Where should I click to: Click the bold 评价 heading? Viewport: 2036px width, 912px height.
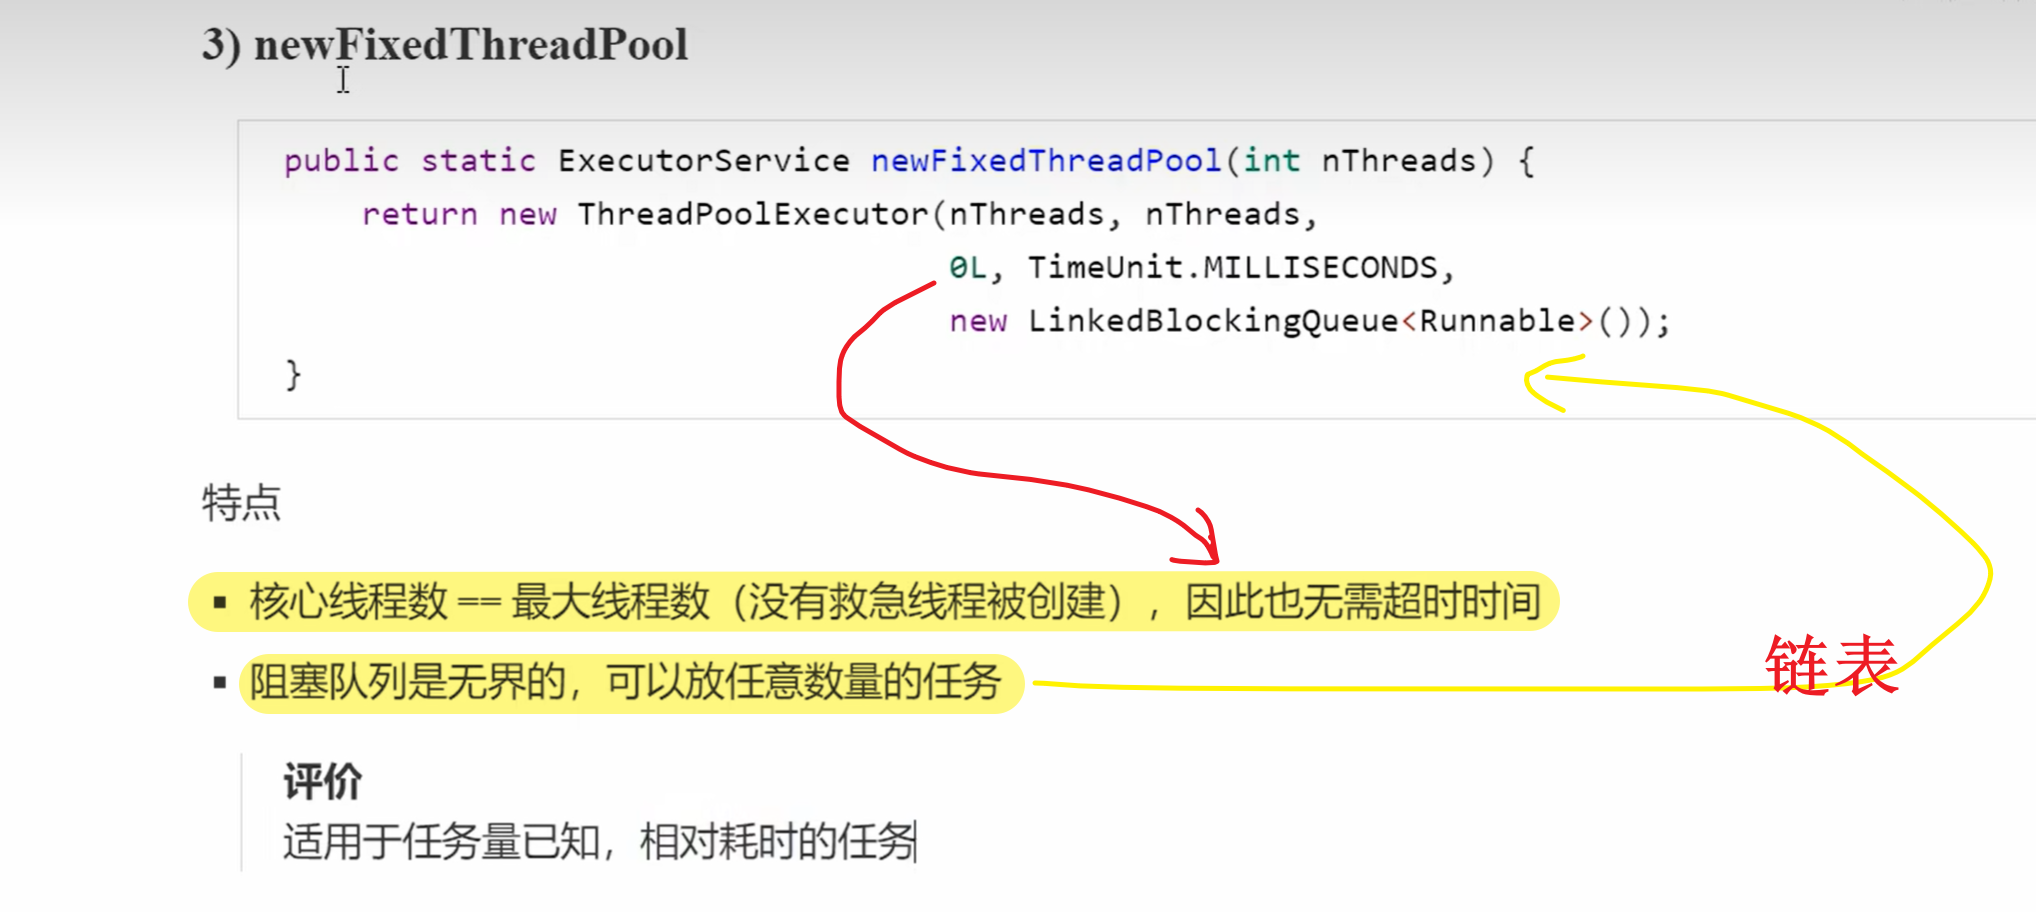point(322,782)
